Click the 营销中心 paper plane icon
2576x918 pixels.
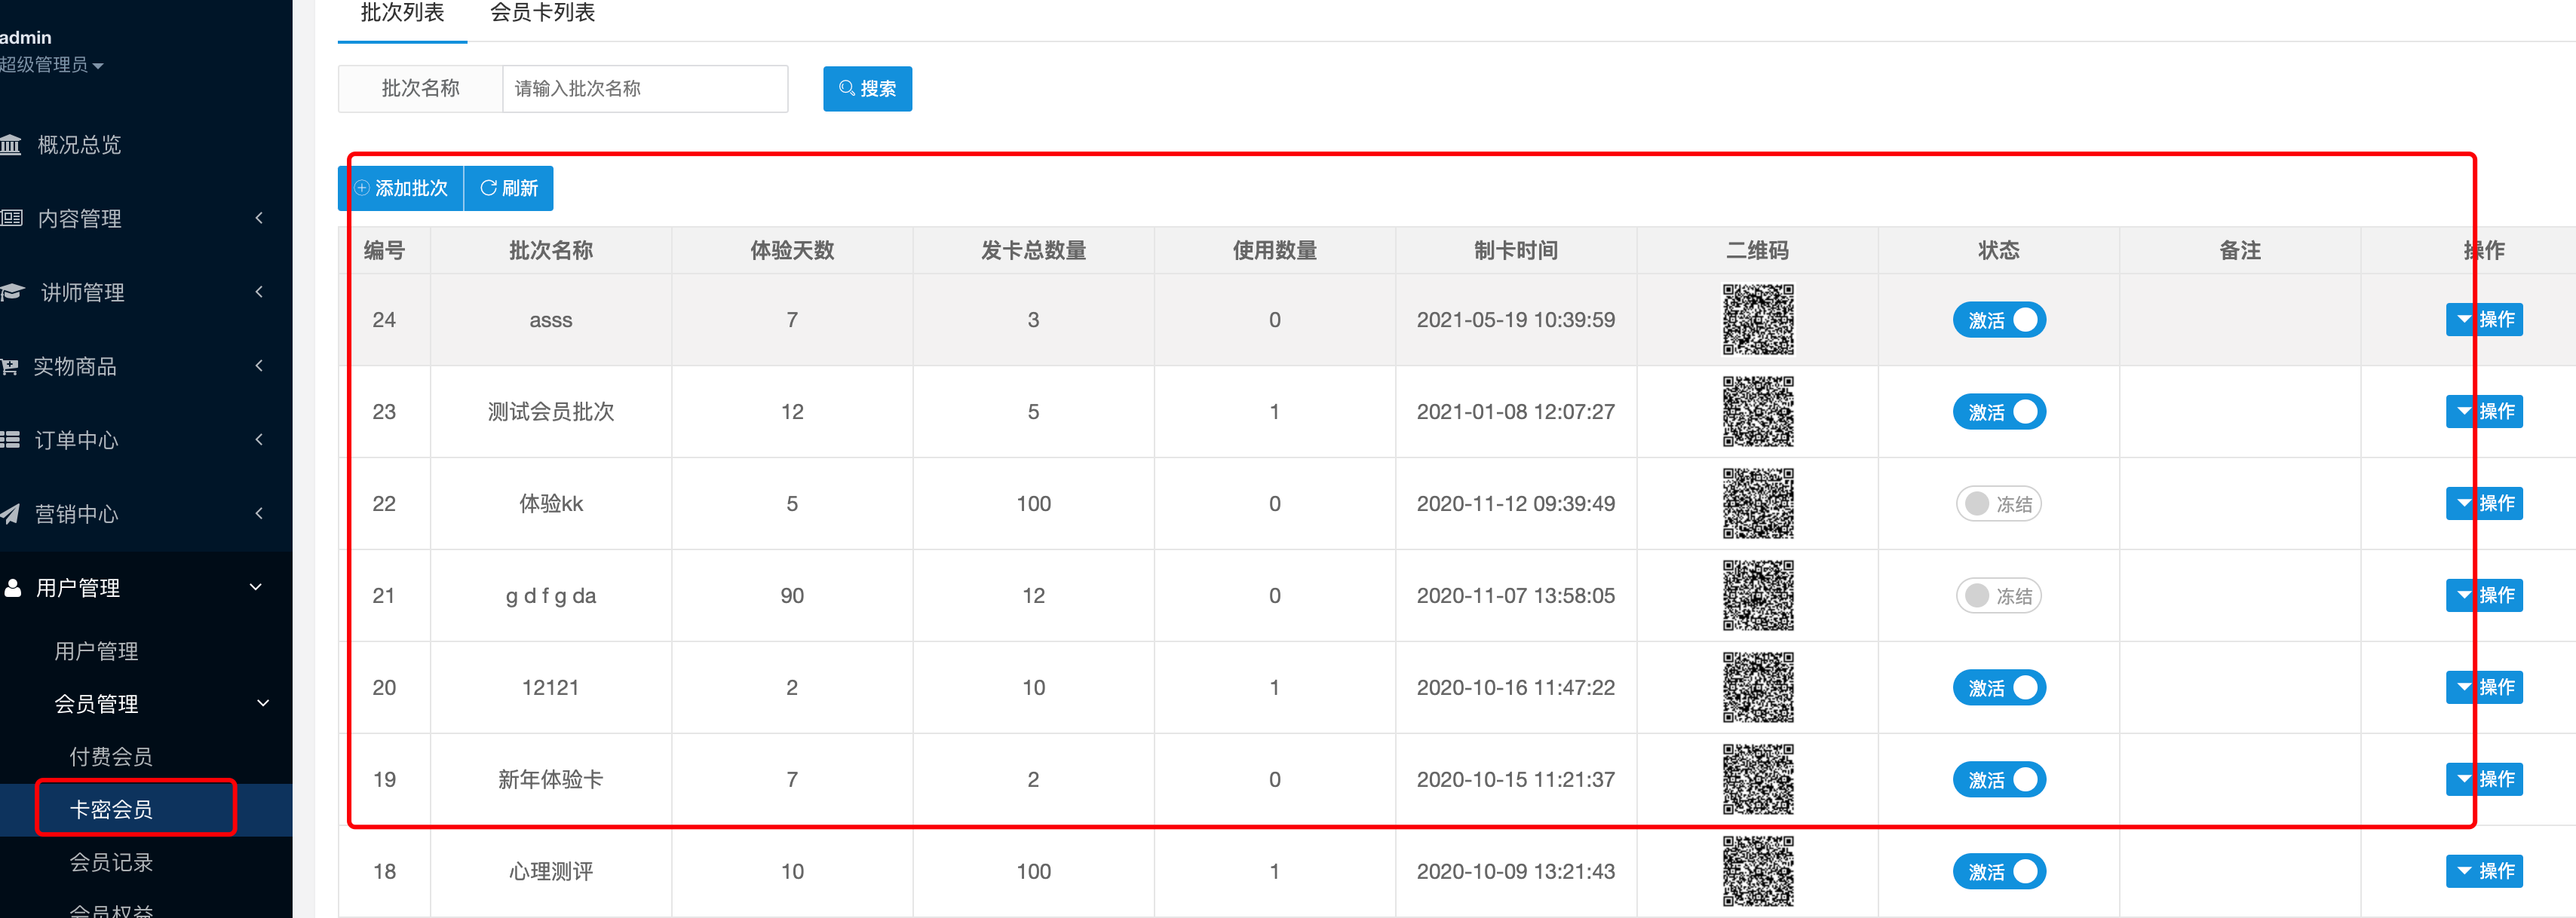pos(10,514)
